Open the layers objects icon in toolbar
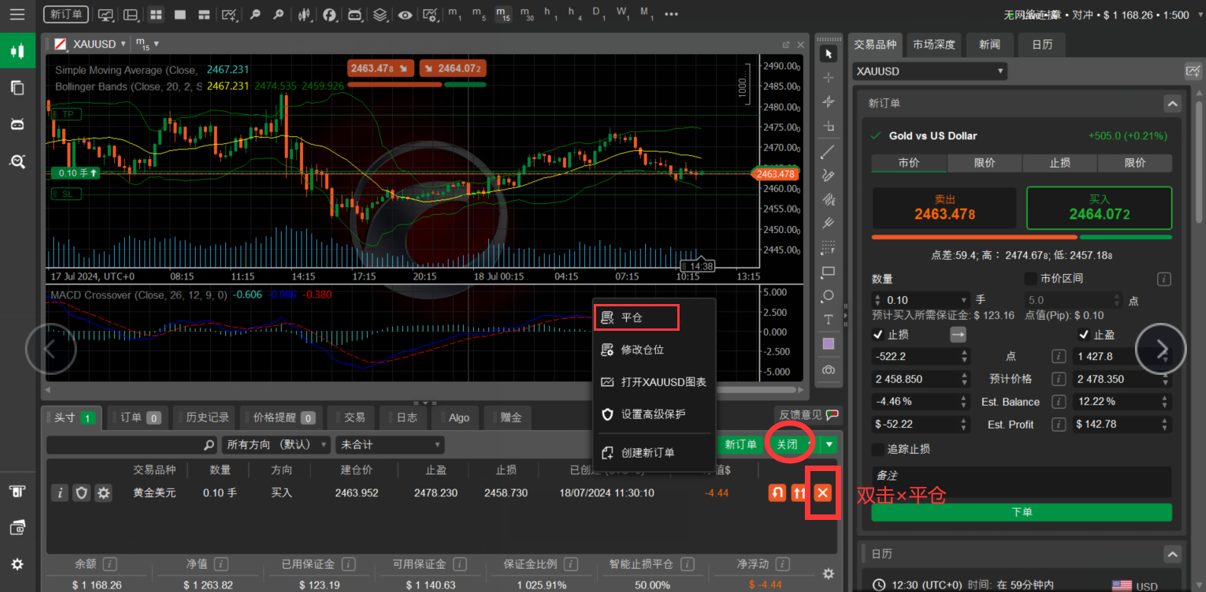The image size is (1206, 592). click(x=380, y=15)
